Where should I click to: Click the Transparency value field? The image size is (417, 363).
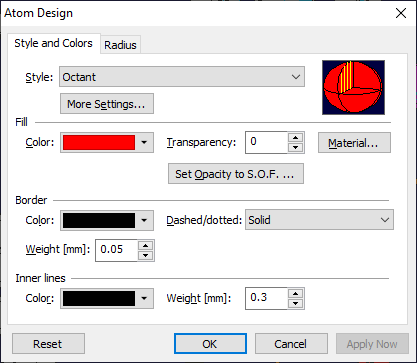point(266,142)
